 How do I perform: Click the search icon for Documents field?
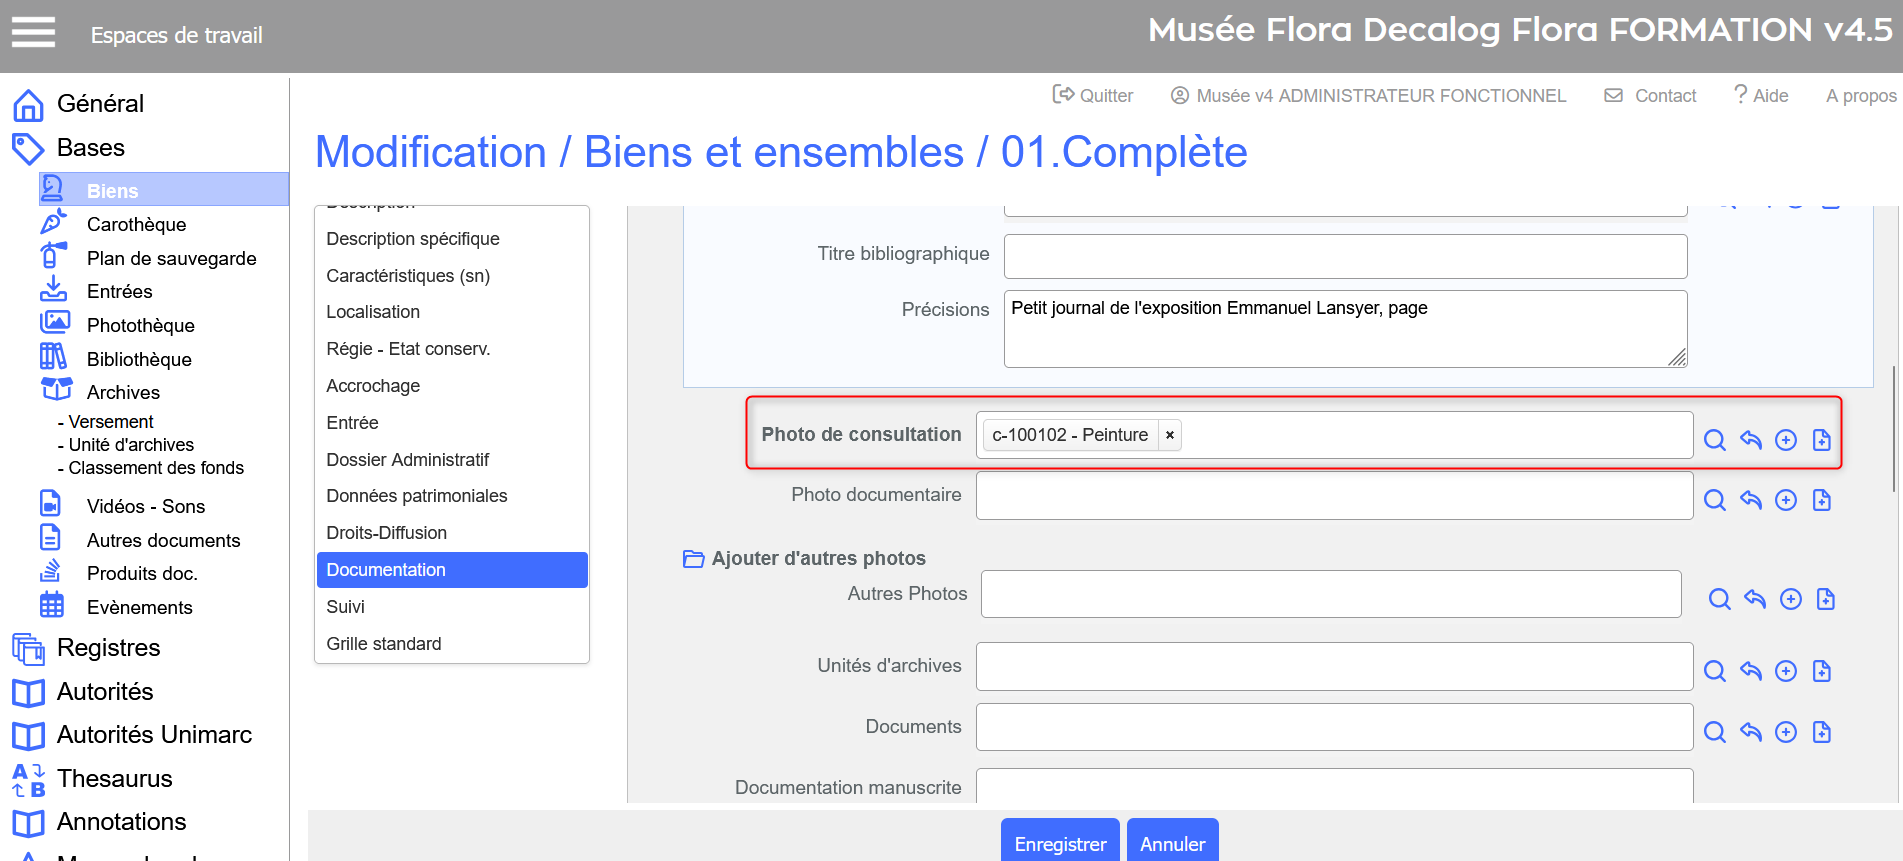pos(1714,732)
